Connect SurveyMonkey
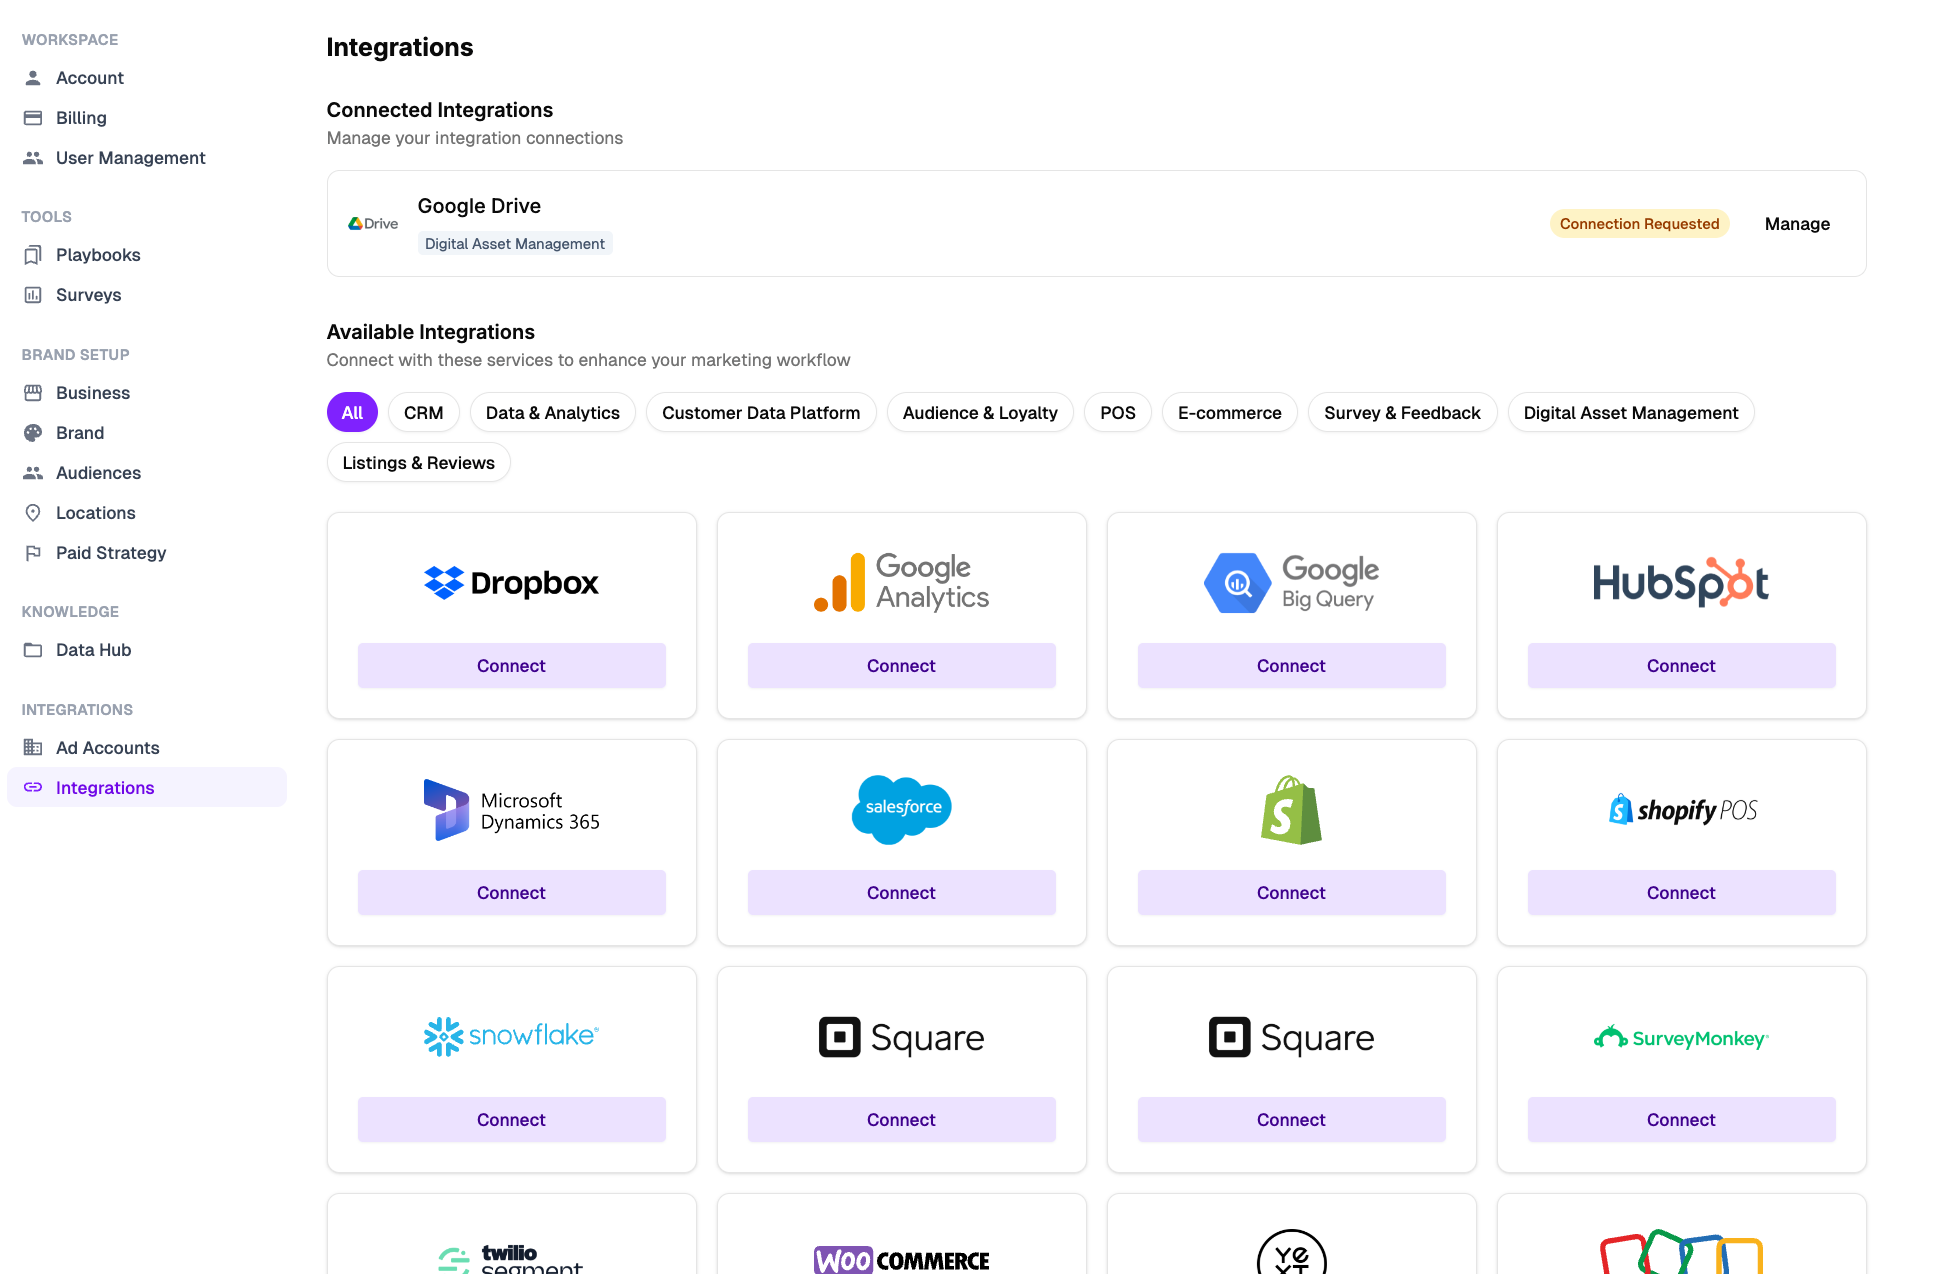 click(x=1681, y=1120)
